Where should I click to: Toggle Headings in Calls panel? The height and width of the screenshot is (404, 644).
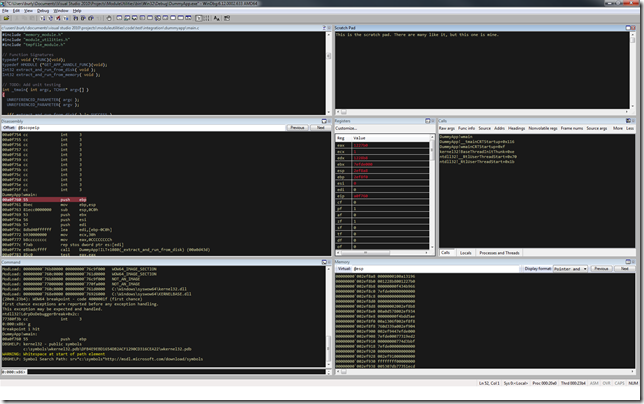pyautogui.click(x=516, y=128)
